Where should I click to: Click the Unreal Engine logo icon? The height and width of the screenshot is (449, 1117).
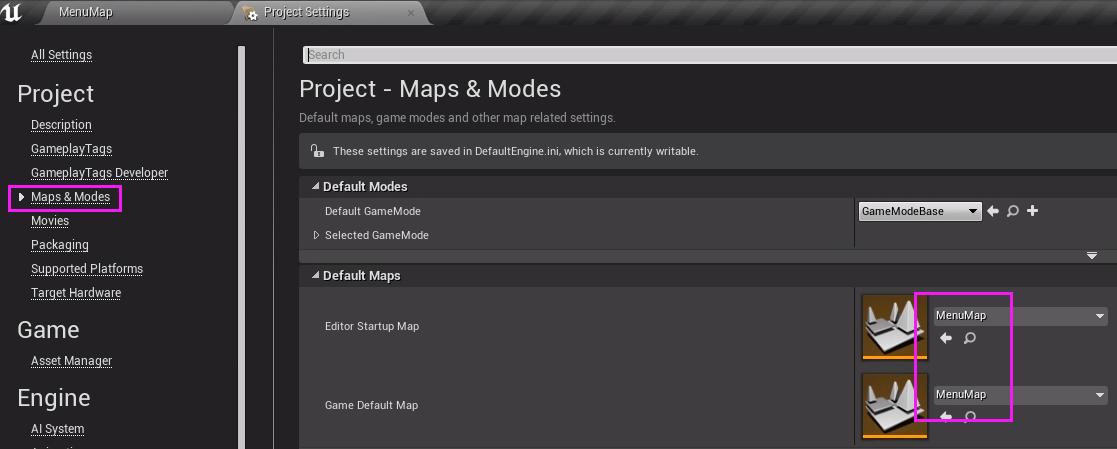[x=12, y=11]
